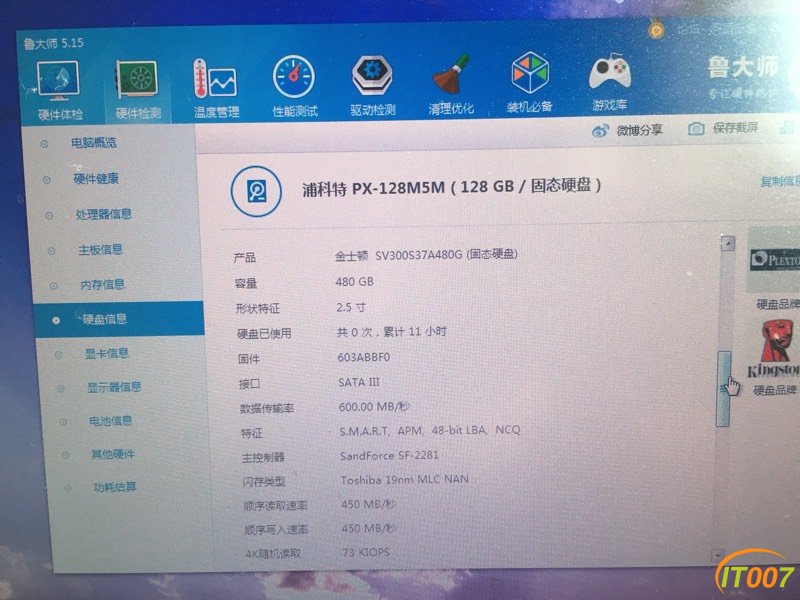Viewport: 800px width, 600px height.
Task: Click the 特征 field label
Action: [252, 433]
